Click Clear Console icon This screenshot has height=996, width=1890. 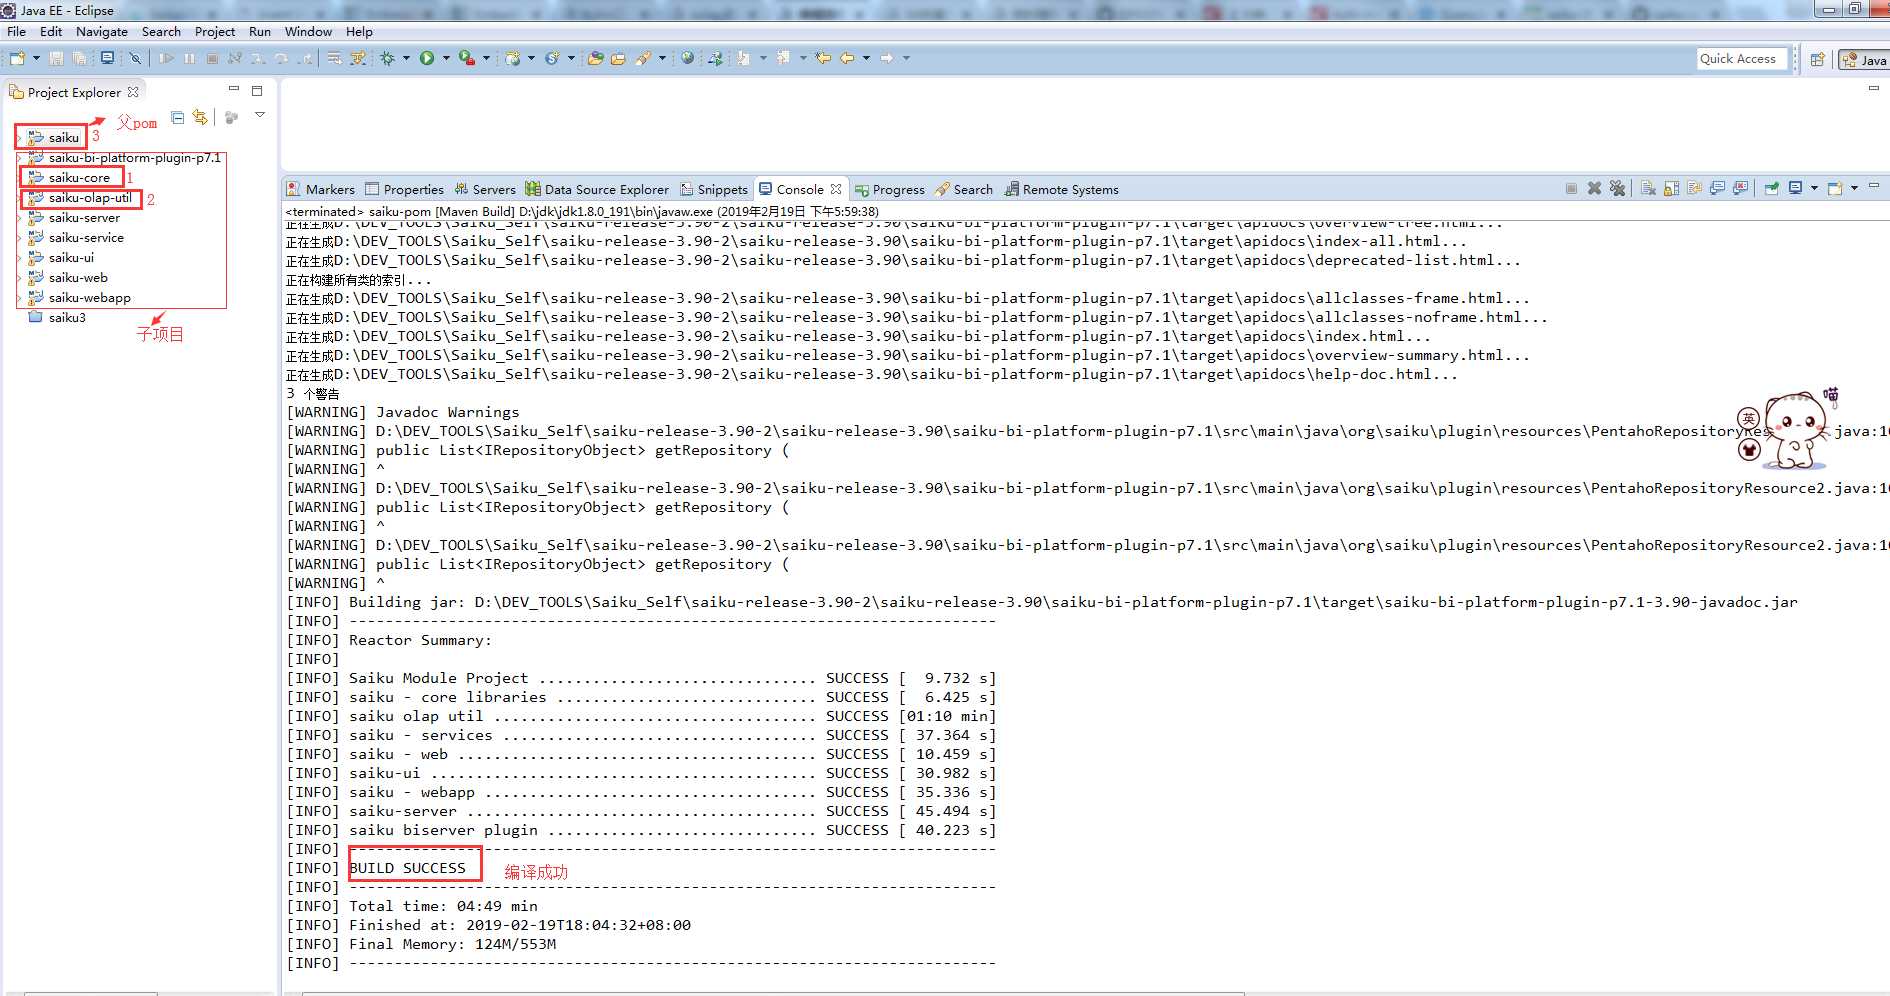[1648, 188]
